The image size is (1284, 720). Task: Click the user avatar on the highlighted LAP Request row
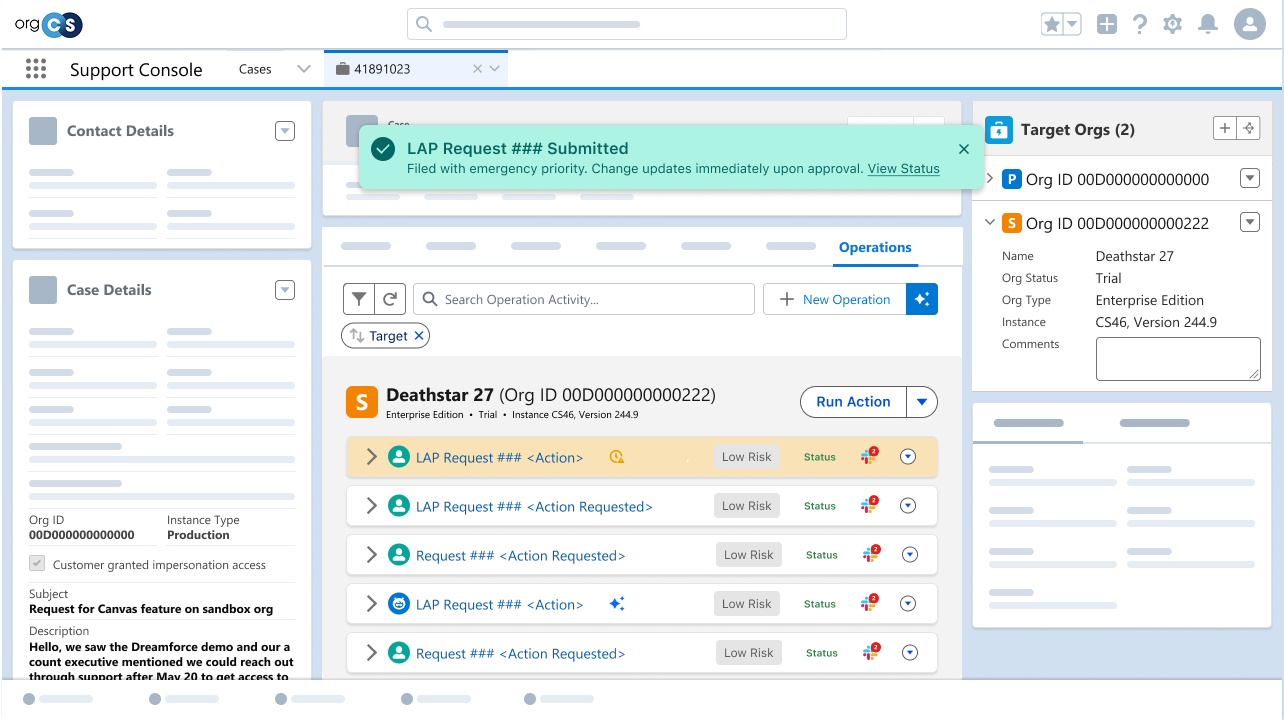tap(399, 457)
